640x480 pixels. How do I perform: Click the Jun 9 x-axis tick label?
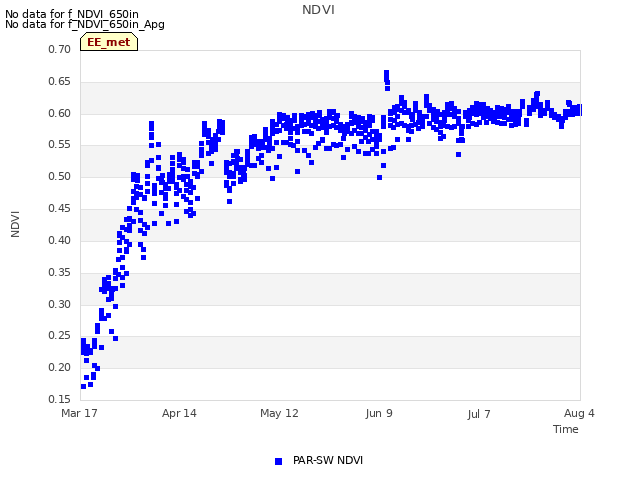point(379,413)
